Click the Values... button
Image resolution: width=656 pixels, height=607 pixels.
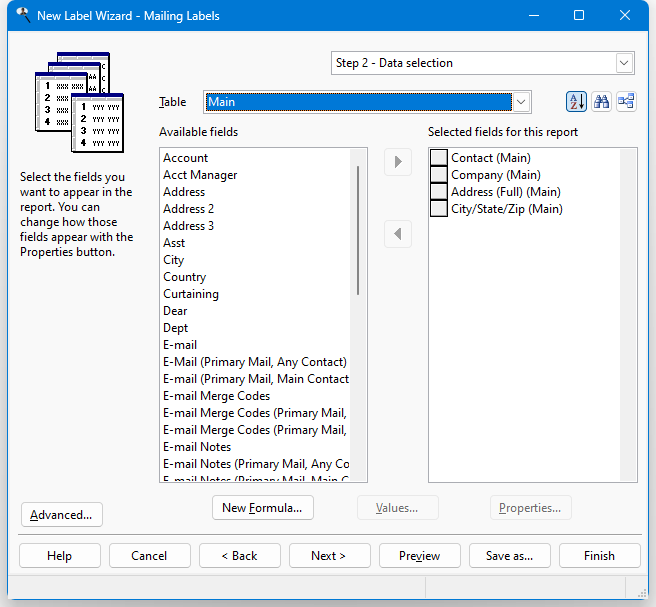[397, 508]
